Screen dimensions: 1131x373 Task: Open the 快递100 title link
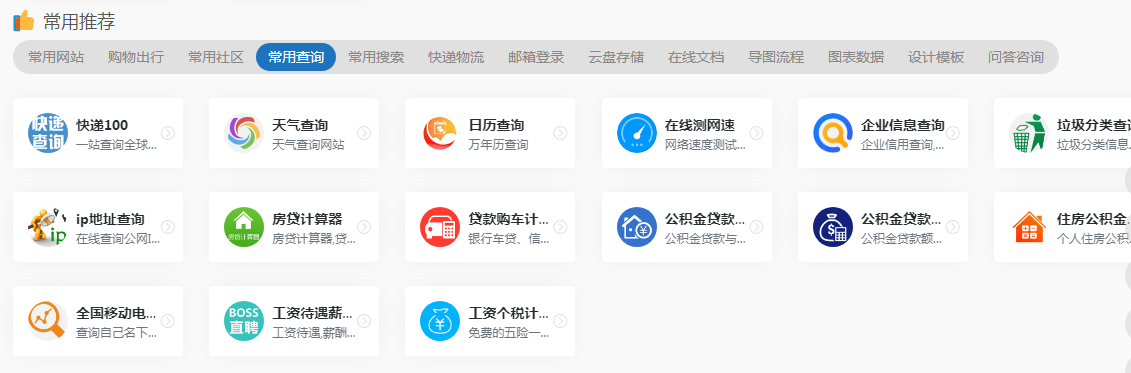[x=102, y=125]
